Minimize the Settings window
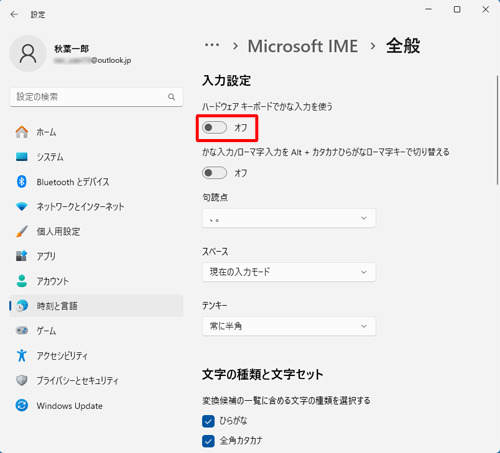 429,9
